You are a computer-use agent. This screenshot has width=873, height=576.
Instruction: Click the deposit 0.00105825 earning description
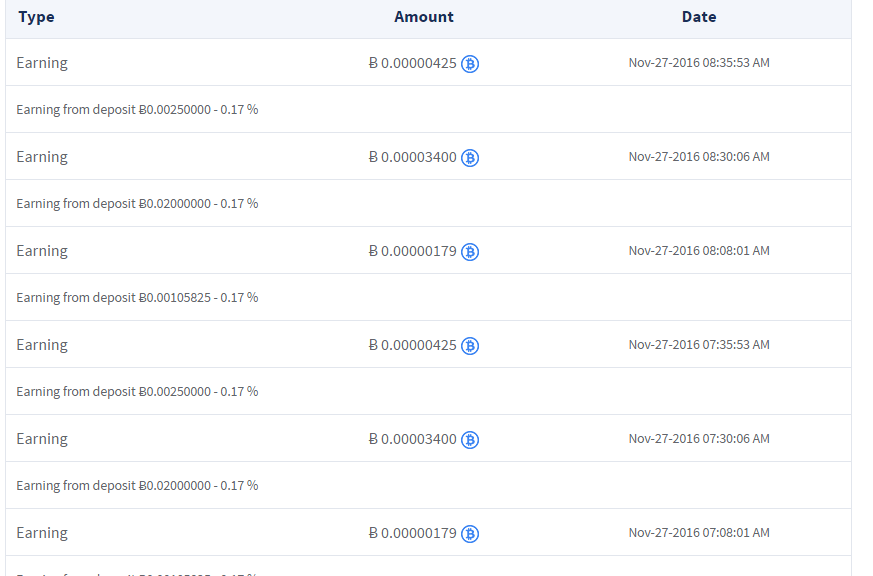137,298
